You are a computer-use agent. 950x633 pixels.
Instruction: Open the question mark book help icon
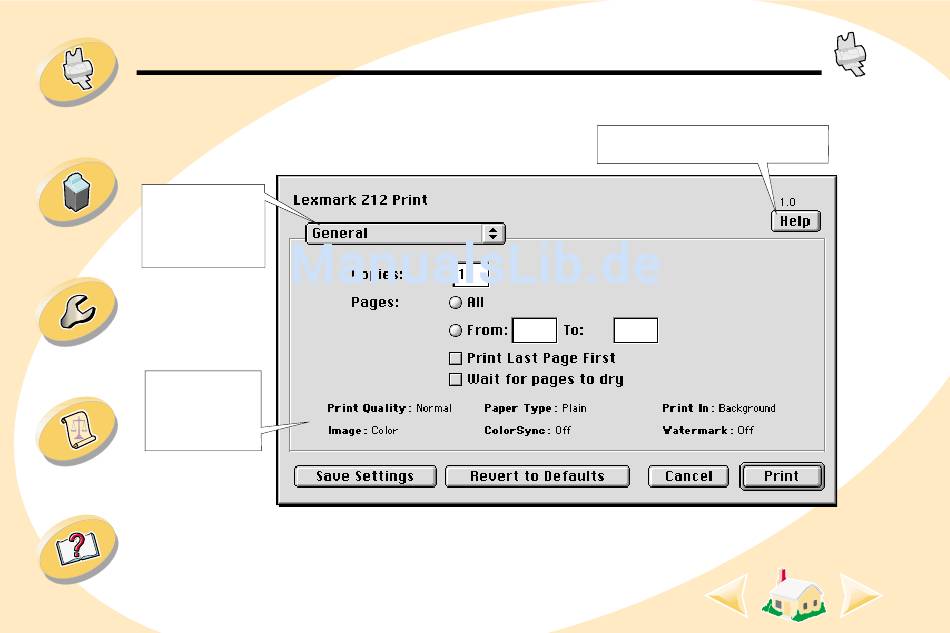tap(77, 548)
